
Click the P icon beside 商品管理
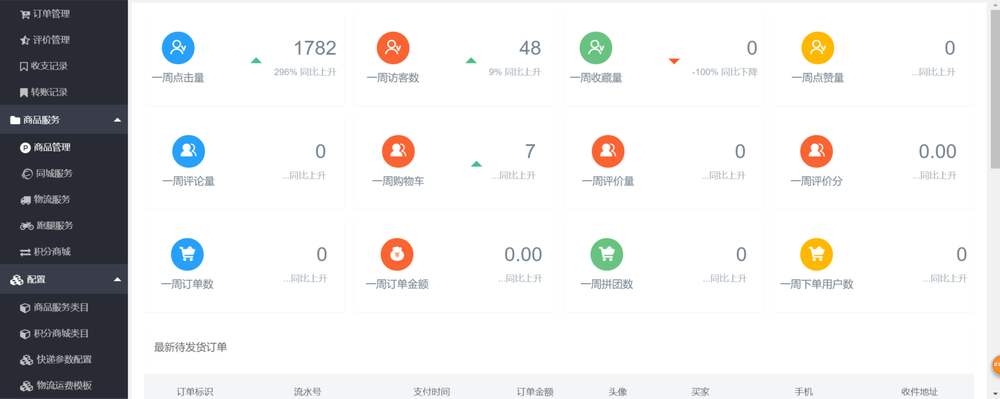pos(25,148)
